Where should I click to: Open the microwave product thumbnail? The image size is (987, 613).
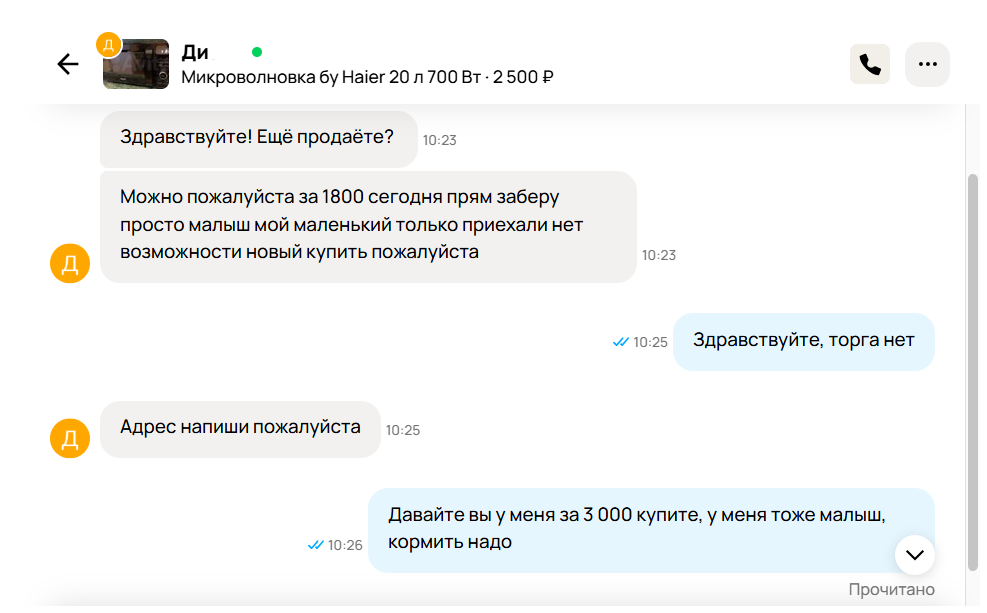coord(135,63)
